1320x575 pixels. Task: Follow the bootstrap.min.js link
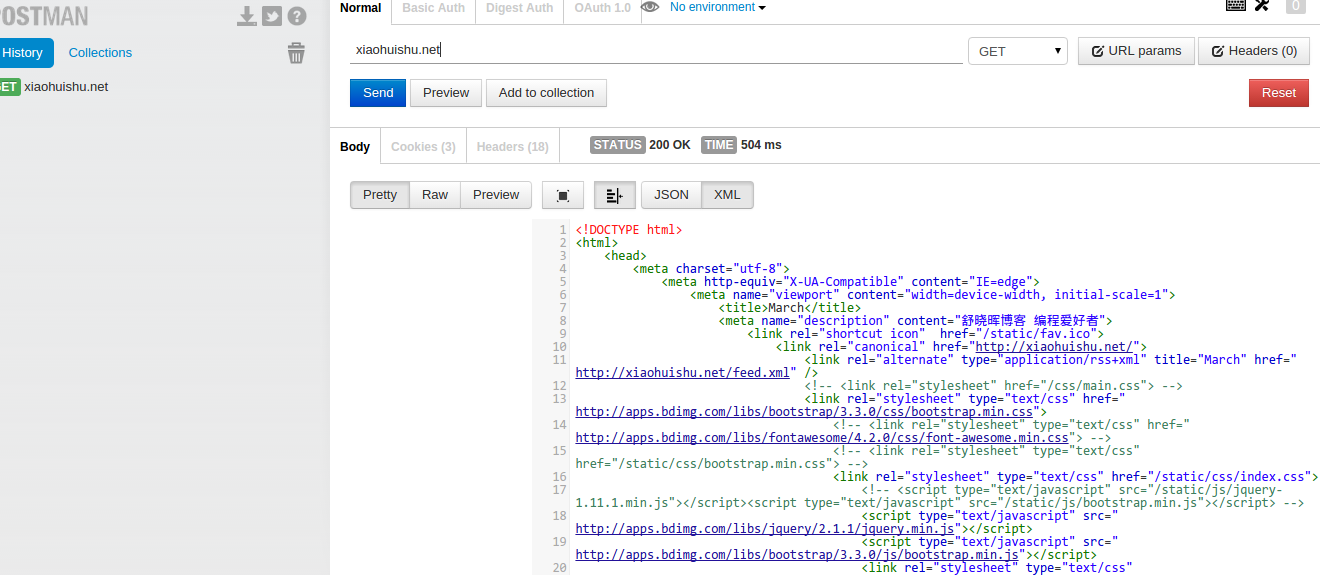[797, 555]
